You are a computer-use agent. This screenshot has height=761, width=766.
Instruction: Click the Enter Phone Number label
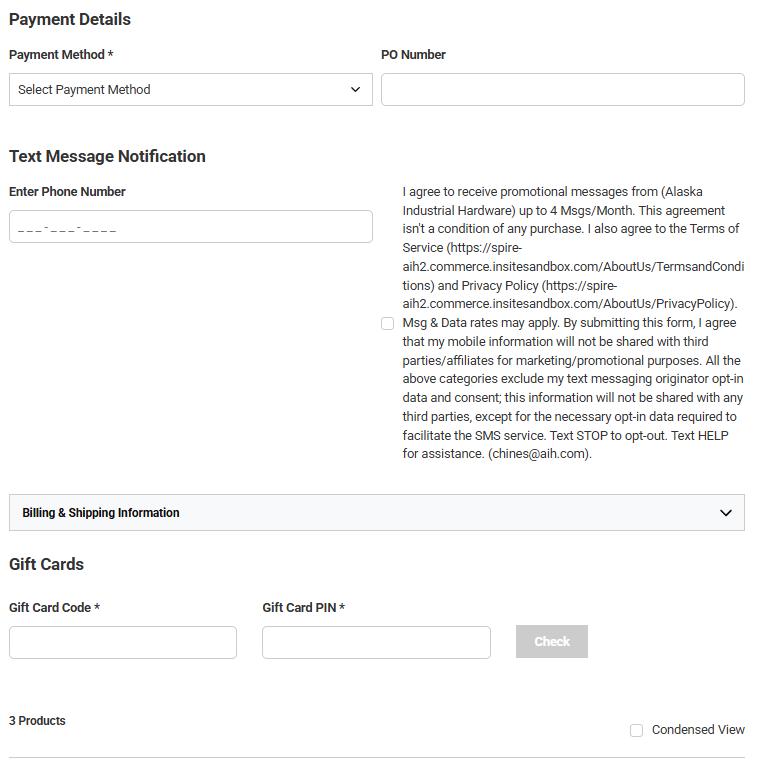(x=67, y=192)
